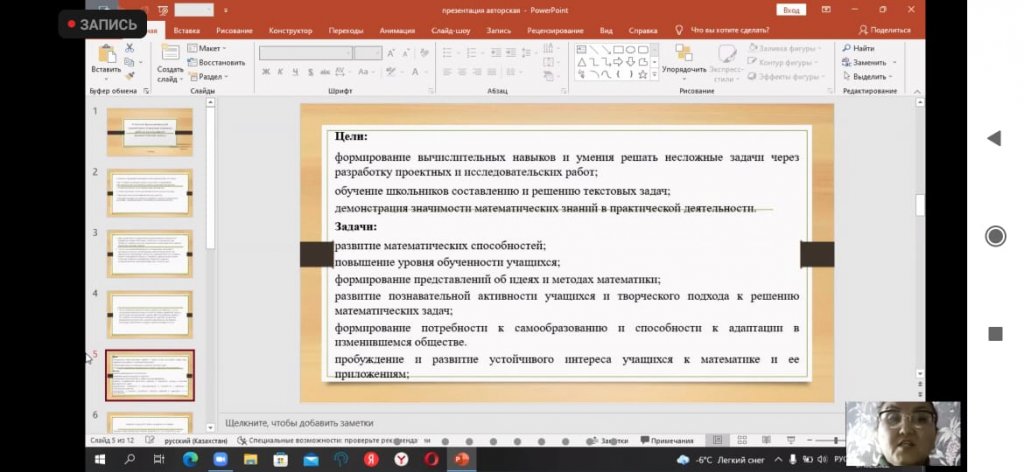This screenshot has height=472, width=1024.
Task: Click the Что вы хотите сделать search field
Action: 729,31
